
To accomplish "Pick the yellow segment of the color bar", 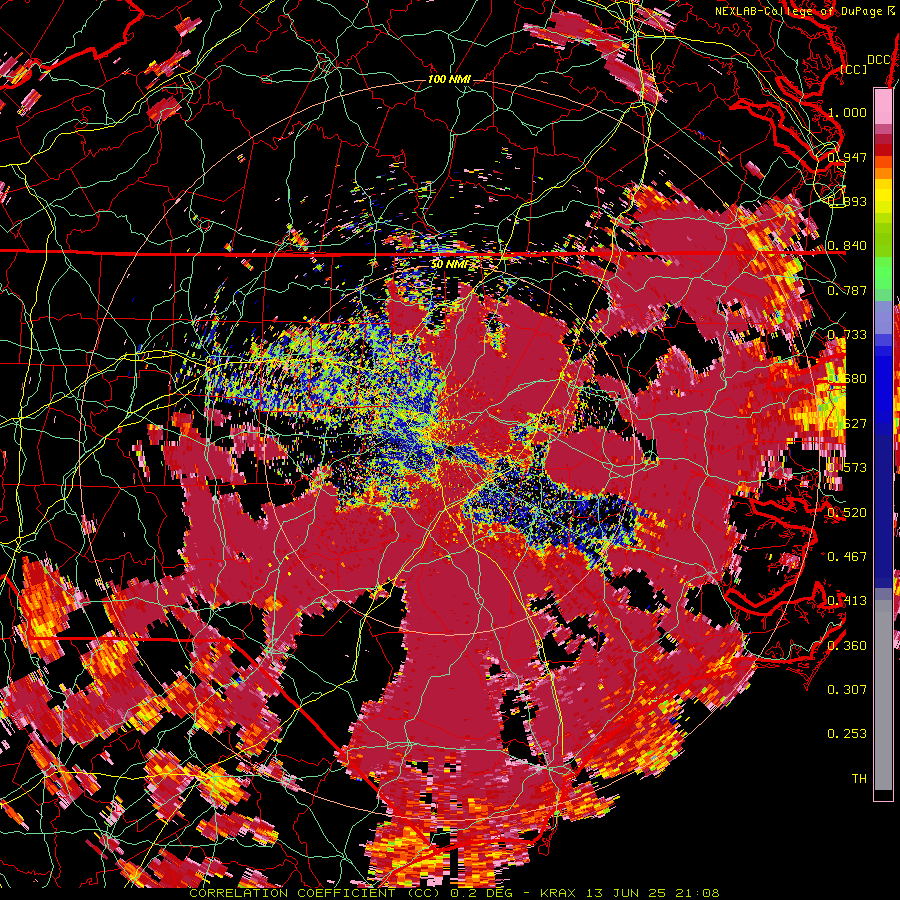I will [883, 197].
